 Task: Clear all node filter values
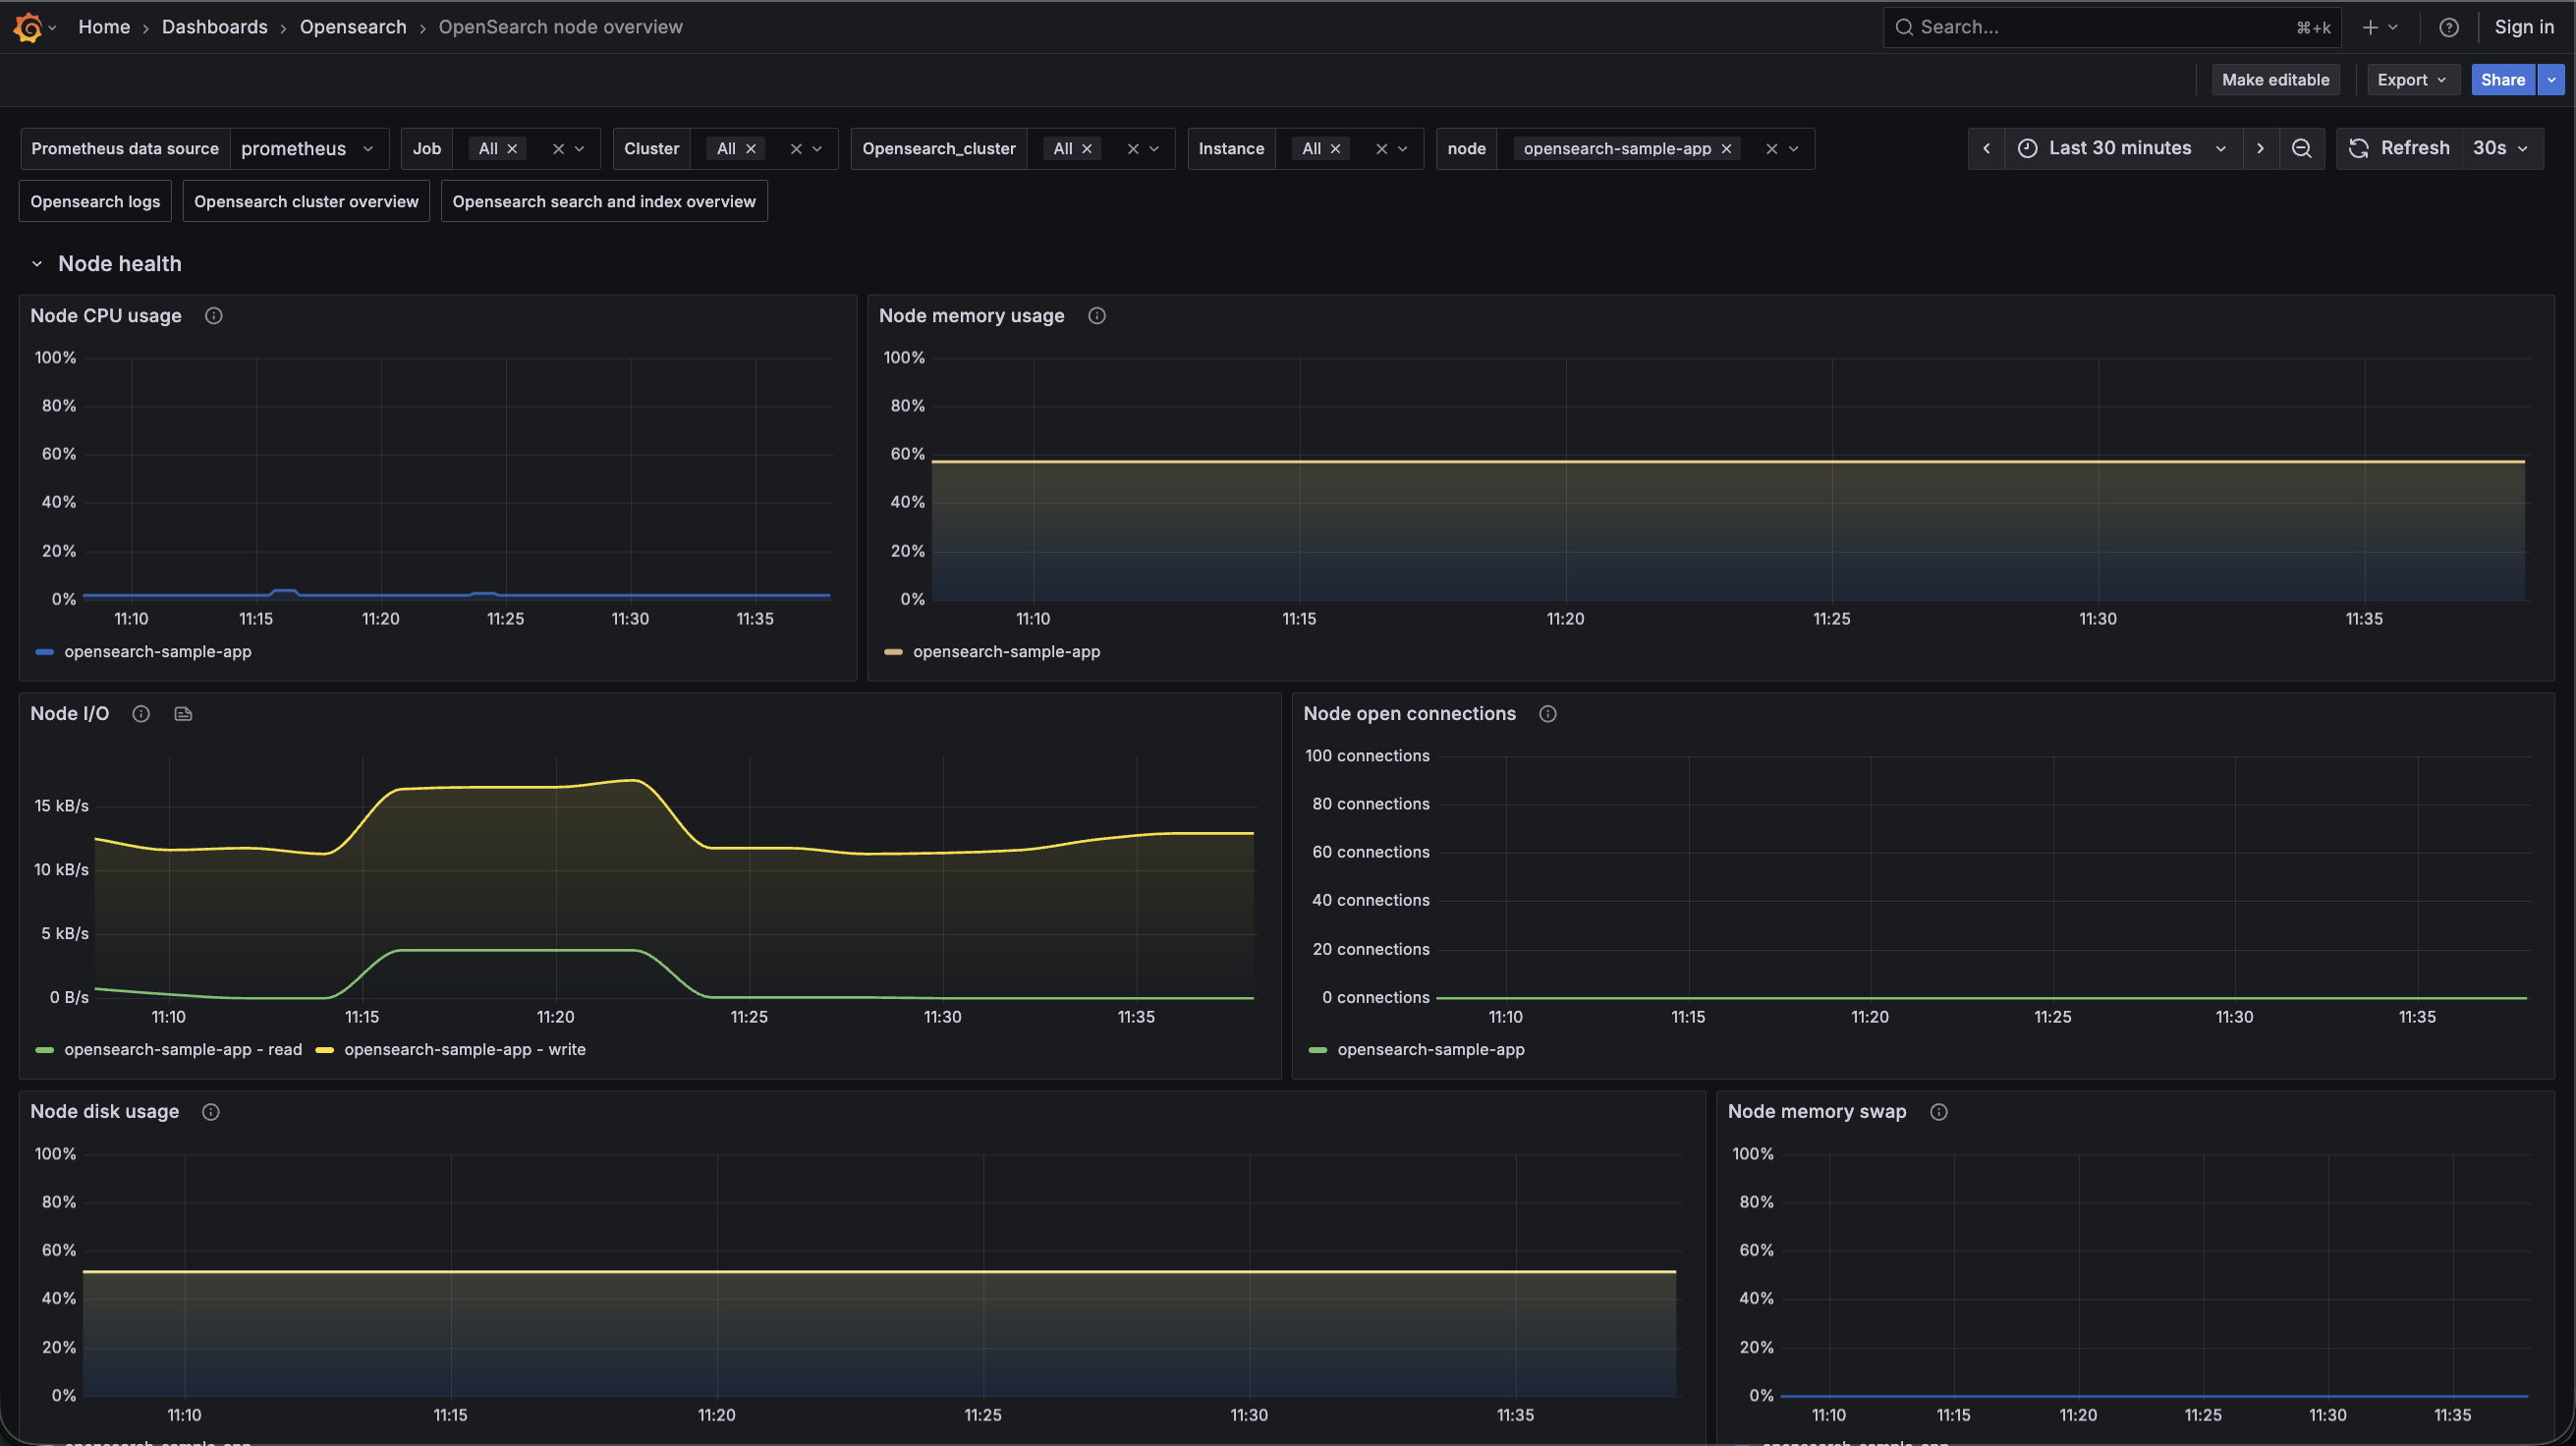[1771, 149]
